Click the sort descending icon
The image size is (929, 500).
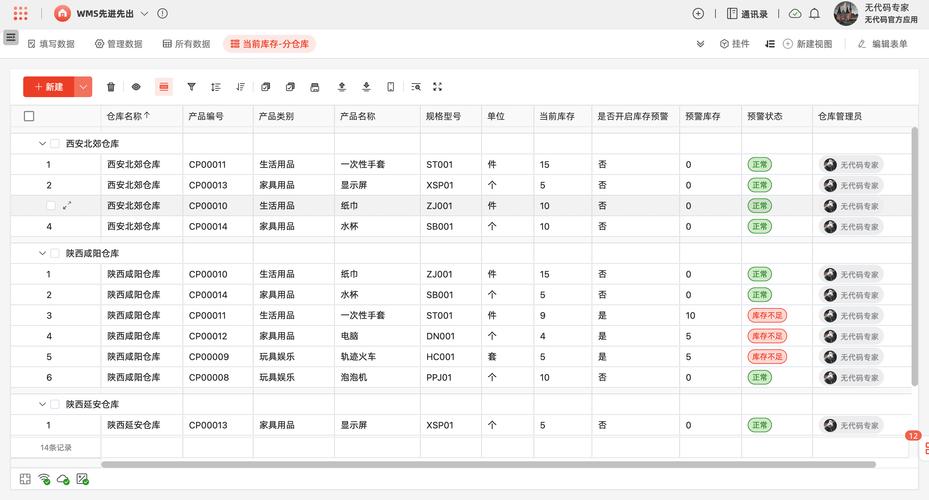coord(240,87)
